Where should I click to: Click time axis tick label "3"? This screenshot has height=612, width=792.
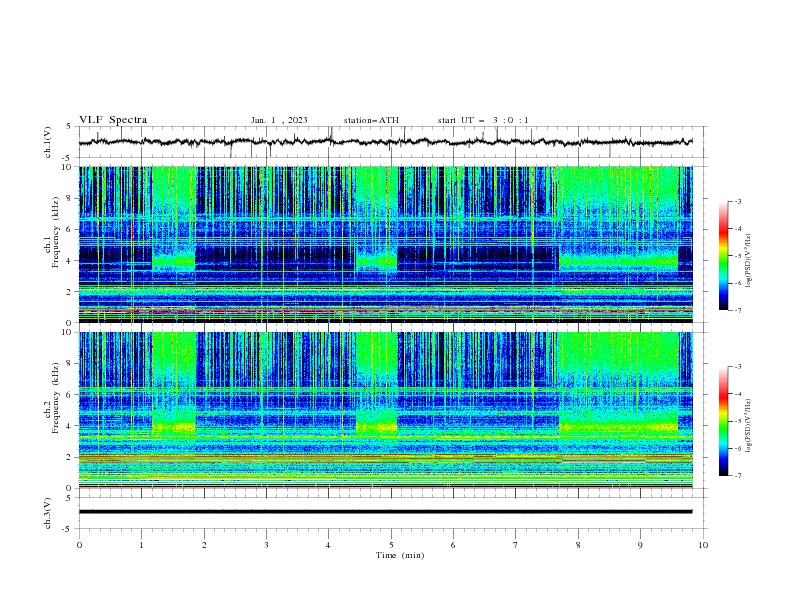pos(266,545)
